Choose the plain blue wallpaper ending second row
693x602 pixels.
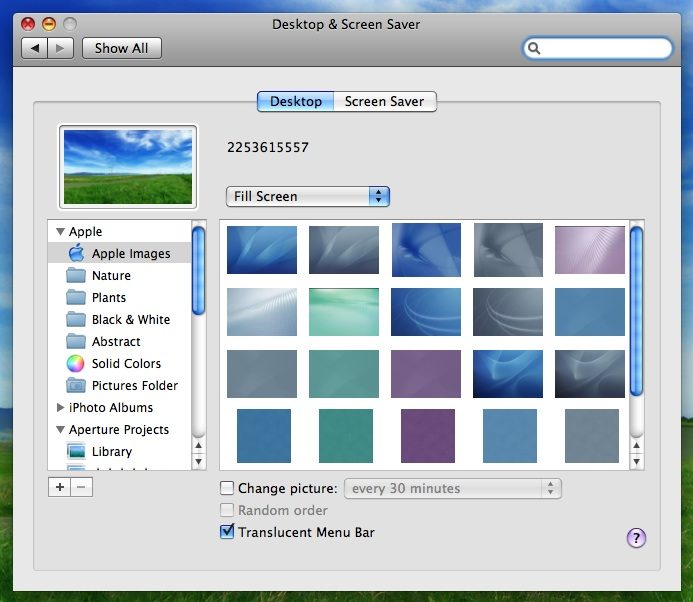click(x=590, y=312)
